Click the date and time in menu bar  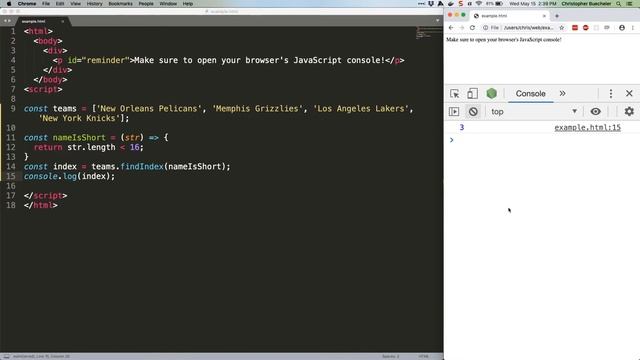533,4
